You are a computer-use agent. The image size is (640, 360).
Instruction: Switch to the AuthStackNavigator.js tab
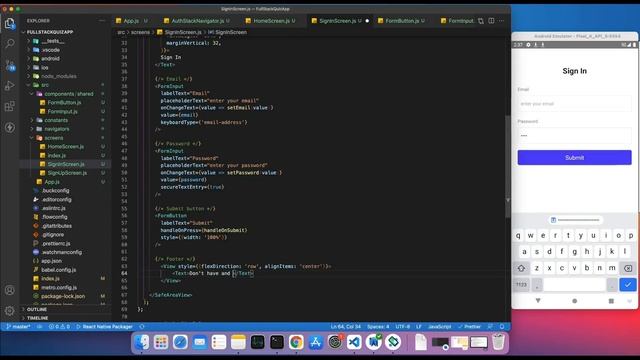197,20
